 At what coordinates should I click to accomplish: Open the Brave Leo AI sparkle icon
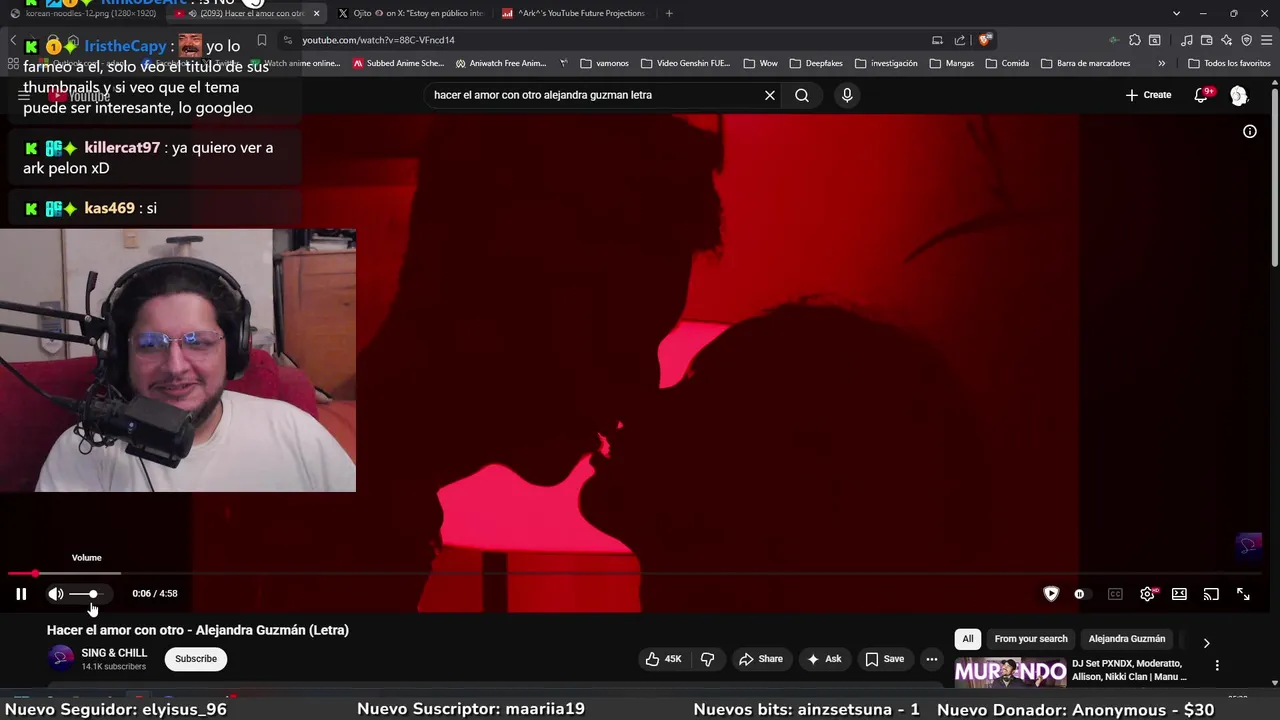pyautogui.click(x=1227, y=40)
